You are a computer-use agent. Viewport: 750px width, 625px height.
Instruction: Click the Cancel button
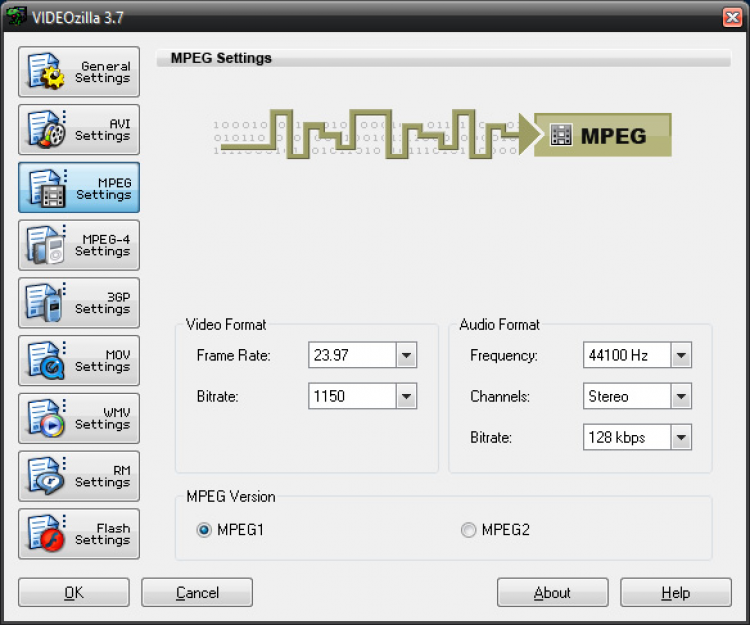click(x=197, y=592)
